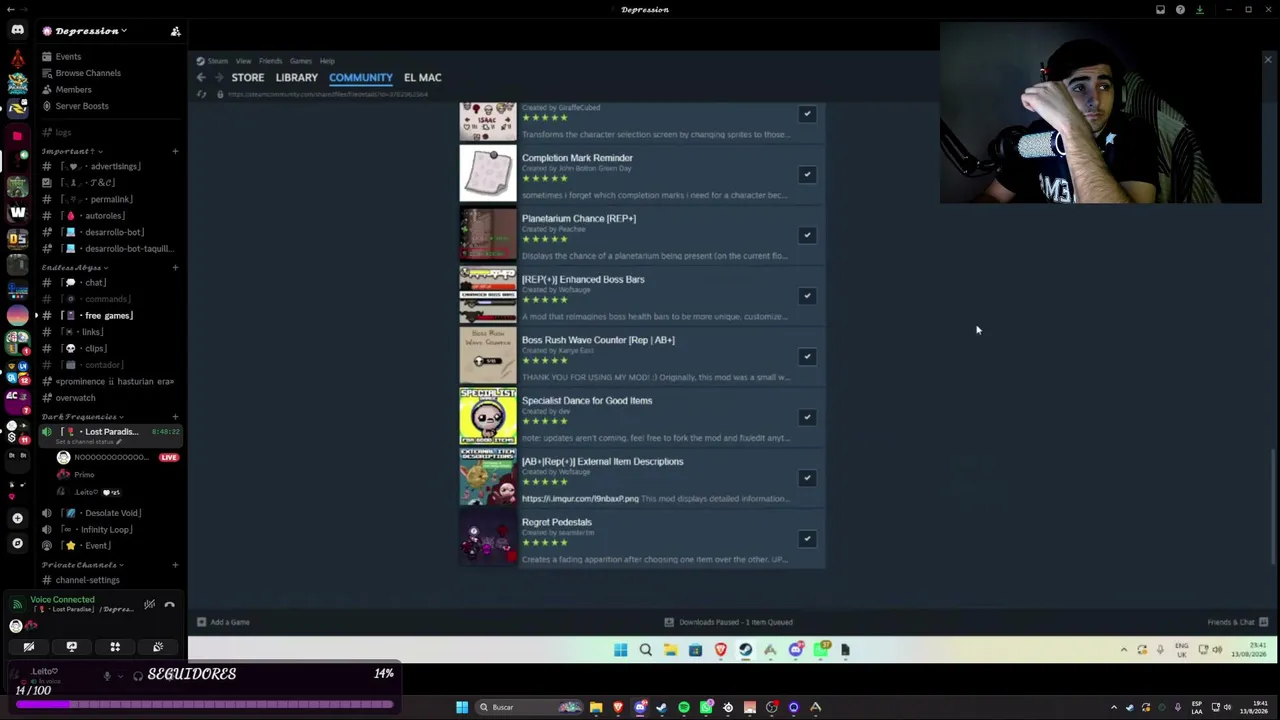Collapse the Important channel category
This screenshot has height=720, width=1280.
71,151
